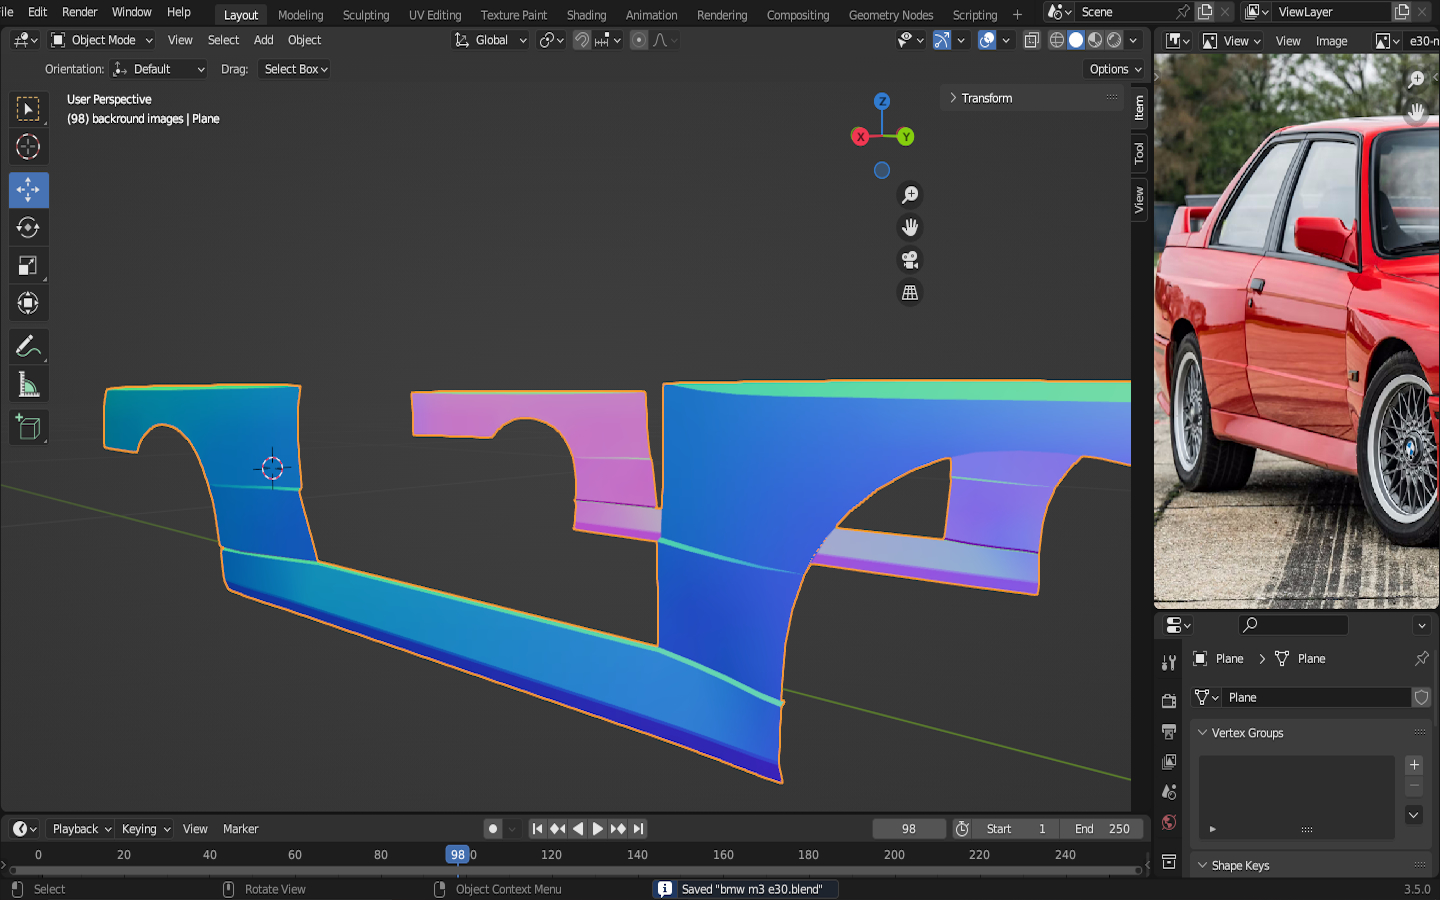This screenshot has width=1440, height=900.
Task: Choose the Annotate pencil tool
Action: [28, 347]
